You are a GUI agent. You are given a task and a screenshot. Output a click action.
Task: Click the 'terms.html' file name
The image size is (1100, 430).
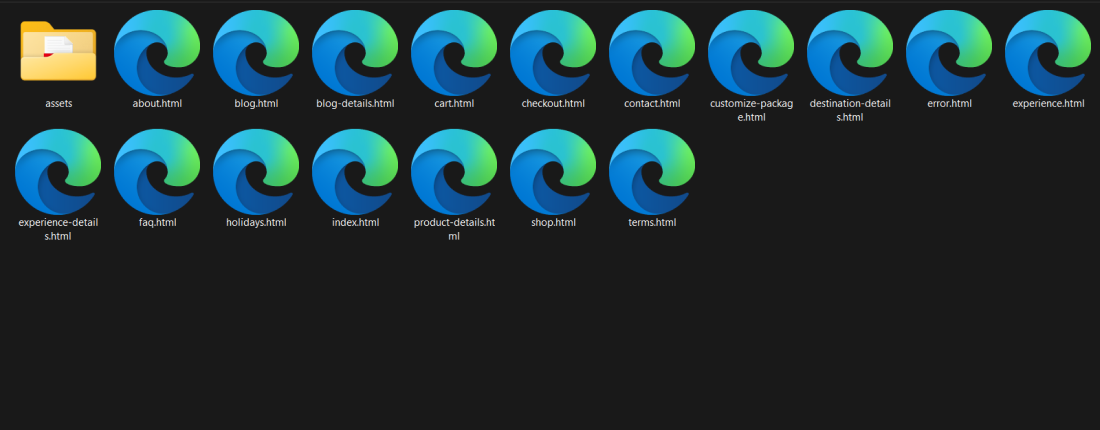[652, 223]
